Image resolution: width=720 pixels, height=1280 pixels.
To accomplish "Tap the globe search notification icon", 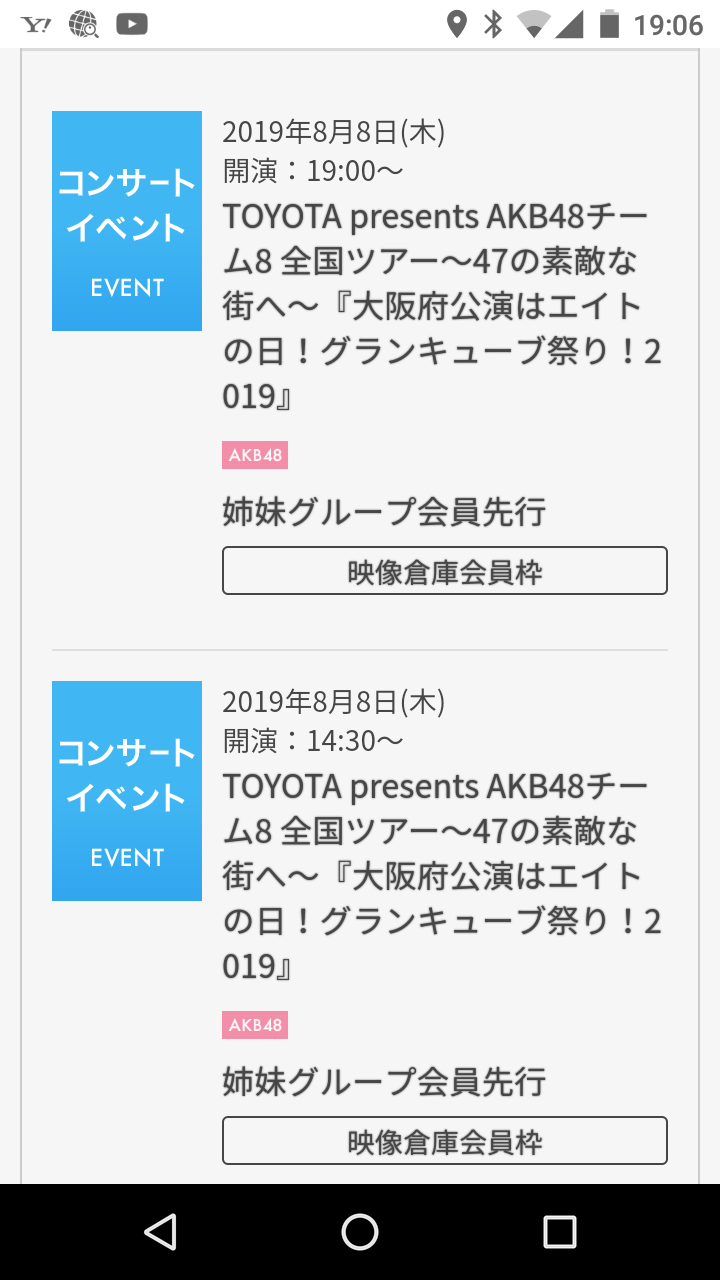I will (84, 24).
